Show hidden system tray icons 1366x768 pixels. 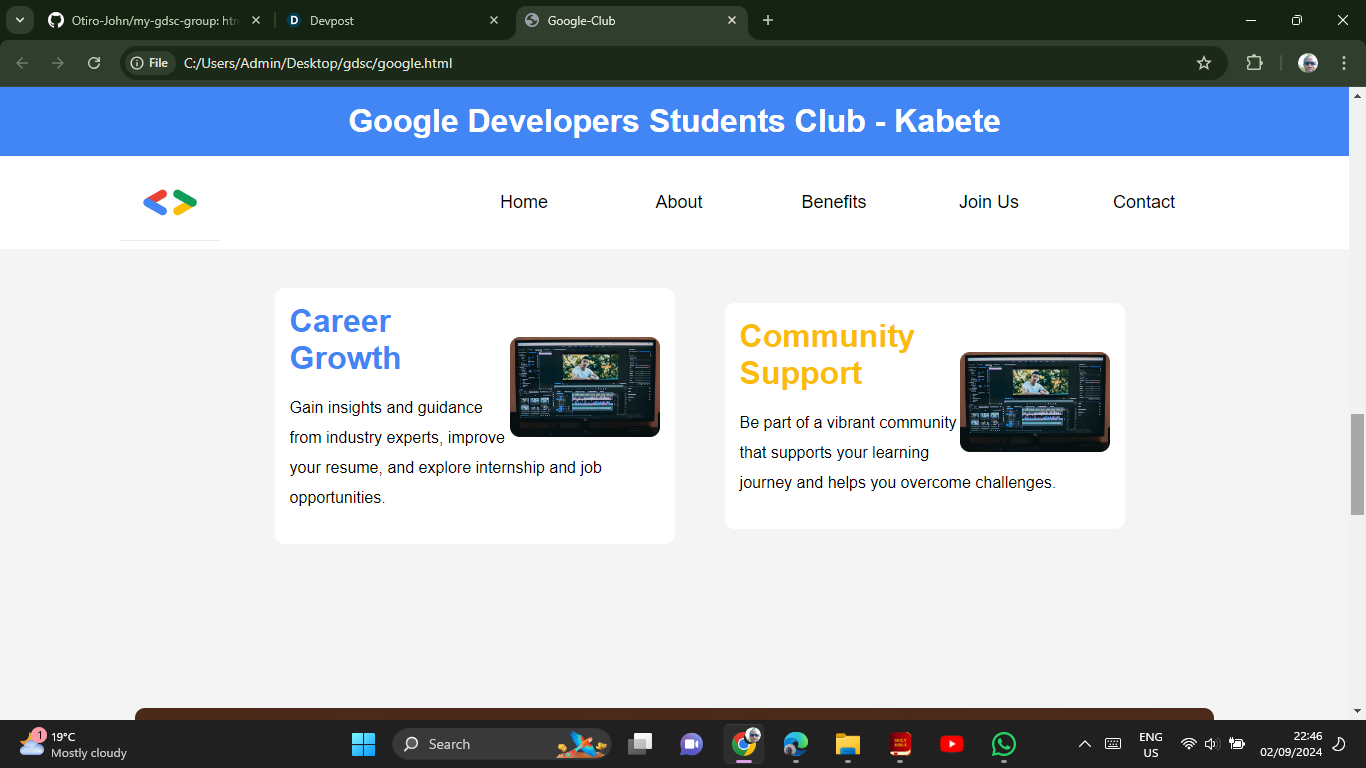(x=1084, y=744)
